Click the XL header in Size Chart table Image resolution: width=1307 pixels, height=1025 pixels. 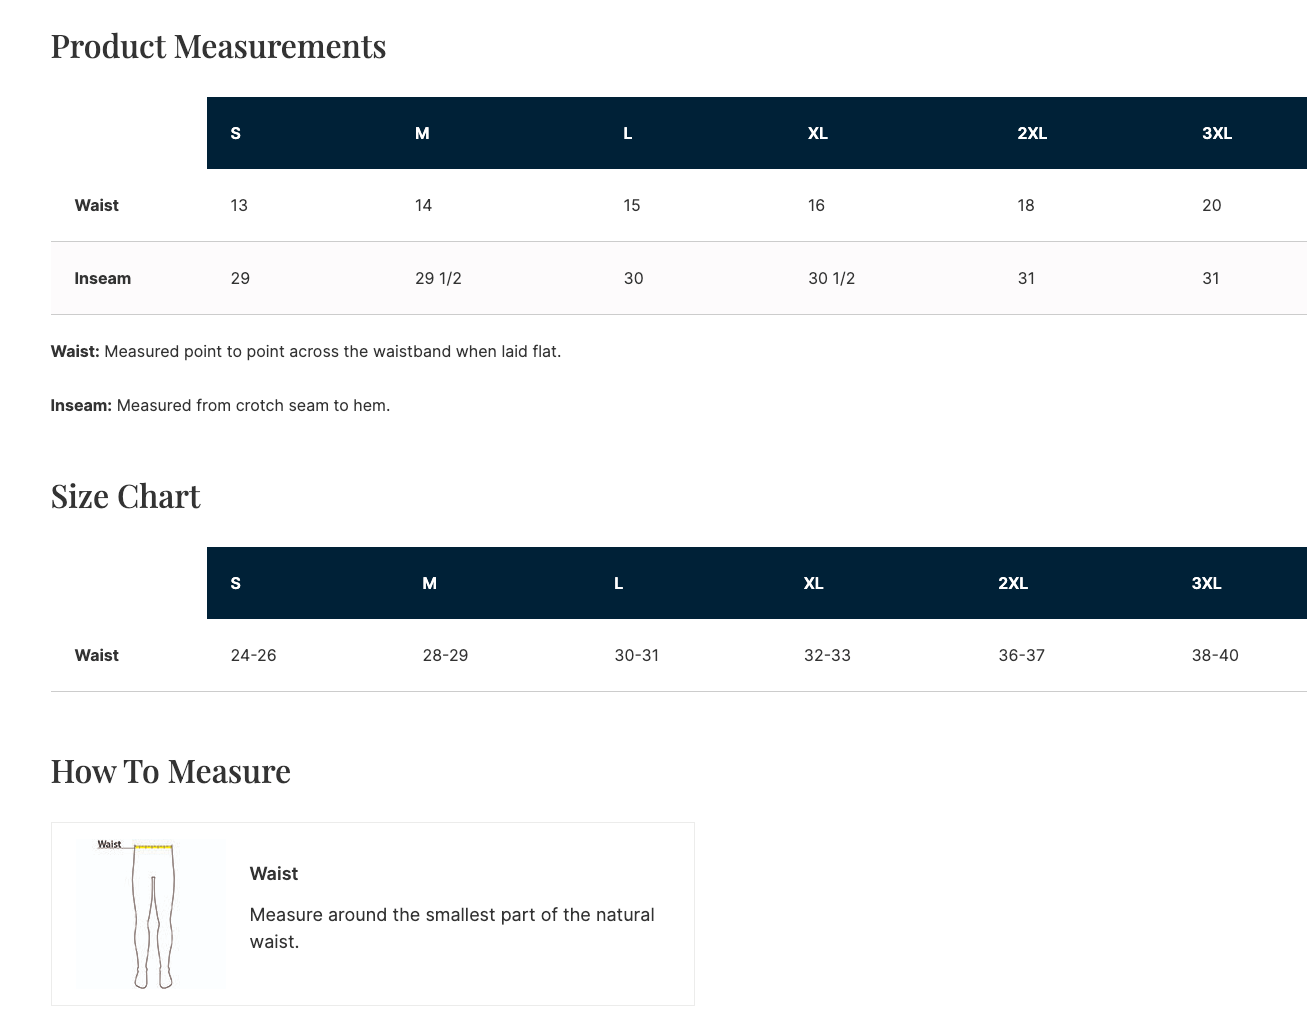tap(813, 584)
